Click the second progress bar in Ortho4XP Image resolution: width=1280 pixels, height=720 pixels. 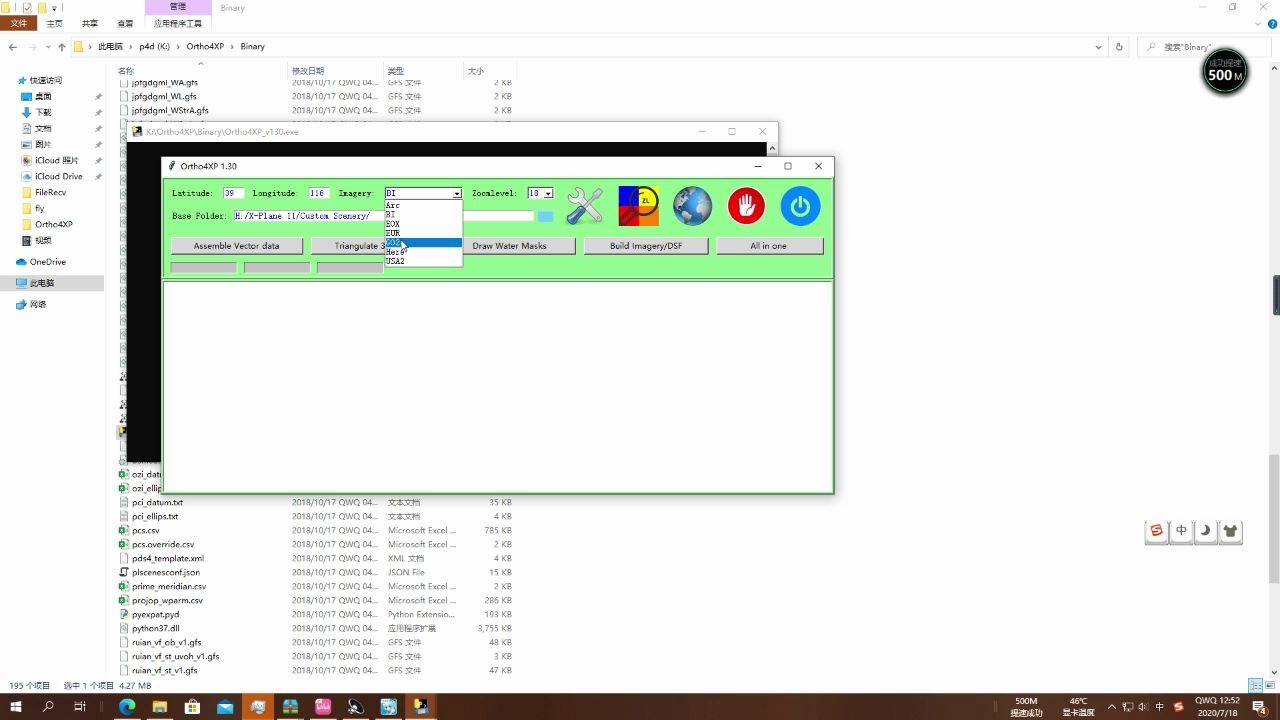click(x=277, y=267)
